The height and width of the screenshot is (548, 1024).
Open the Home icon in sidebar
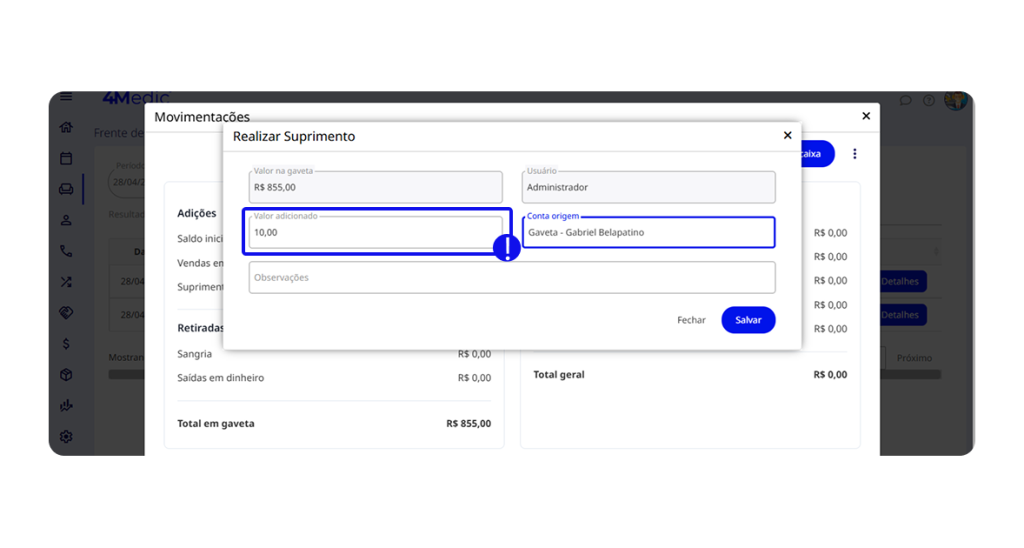(66, 127)
